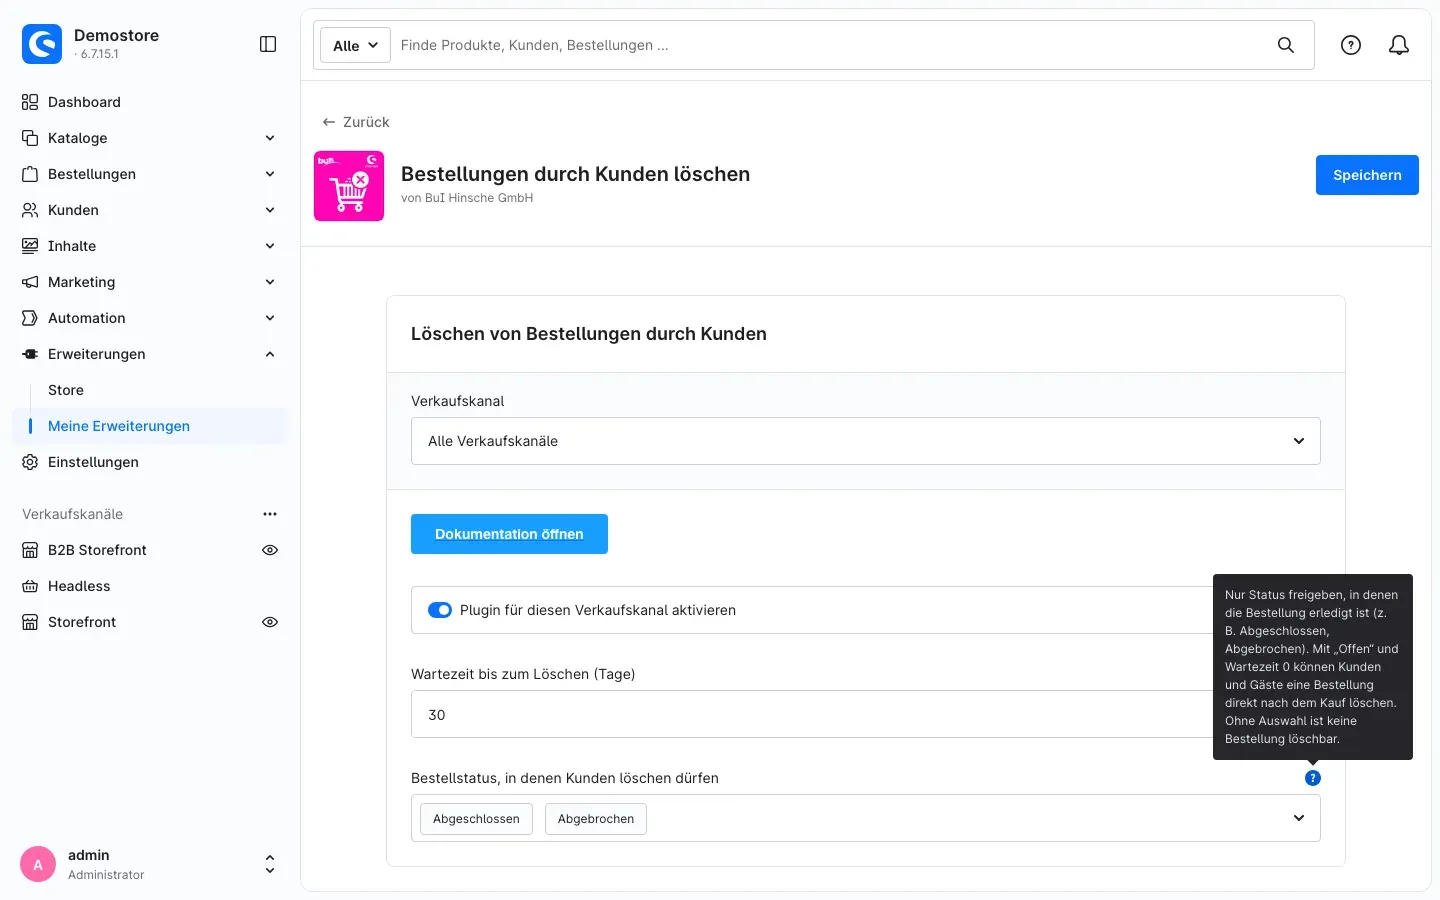Expand the Bestellungen menu chevron
The height and width of the screenshot is (900, 1440).
pos(270,174)
